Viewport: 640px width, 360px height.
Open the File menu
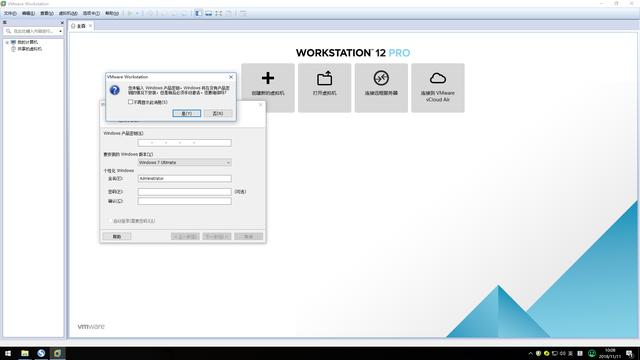(x=10, y=13)
